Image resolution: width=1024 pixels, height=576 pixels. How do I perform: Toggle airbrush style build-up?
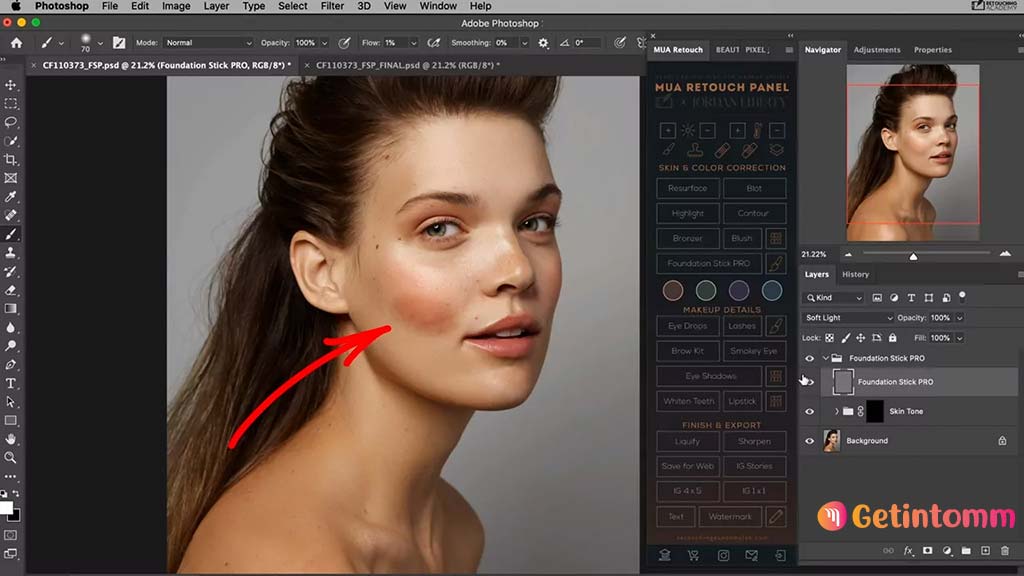click(434, 43)
